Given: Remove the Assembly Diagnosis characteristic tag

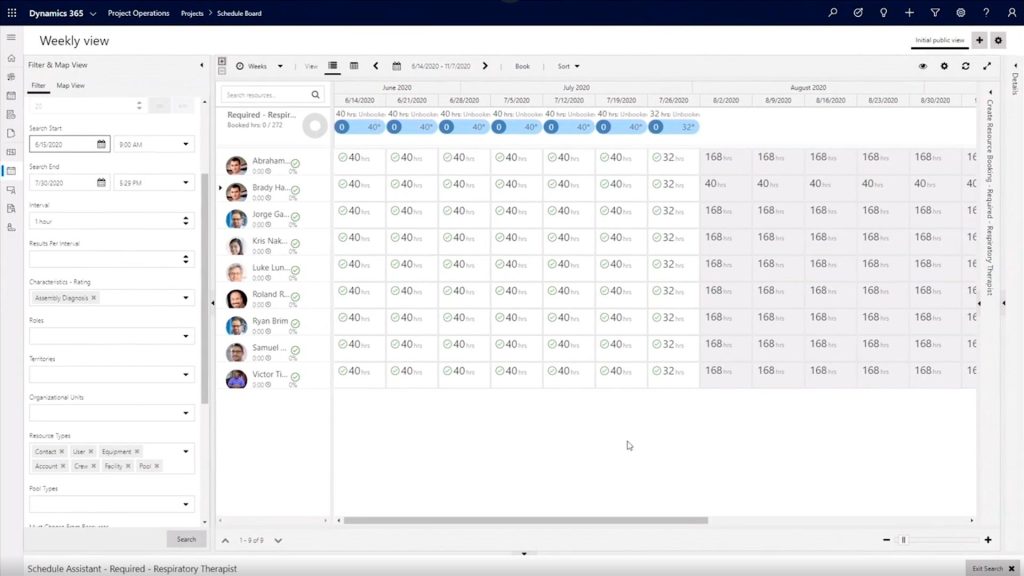Looking at the screenshot, I should pyautogui.click(x=94, y=298).
